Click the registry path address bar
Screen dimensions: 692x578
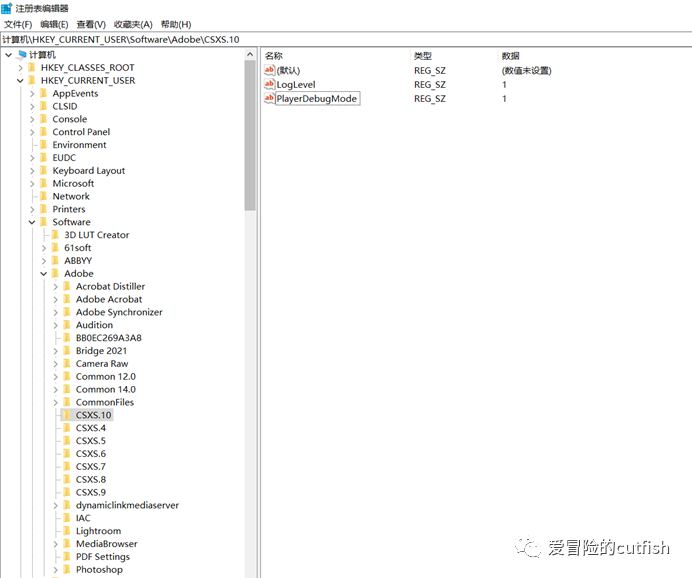(x=346, y=39)
